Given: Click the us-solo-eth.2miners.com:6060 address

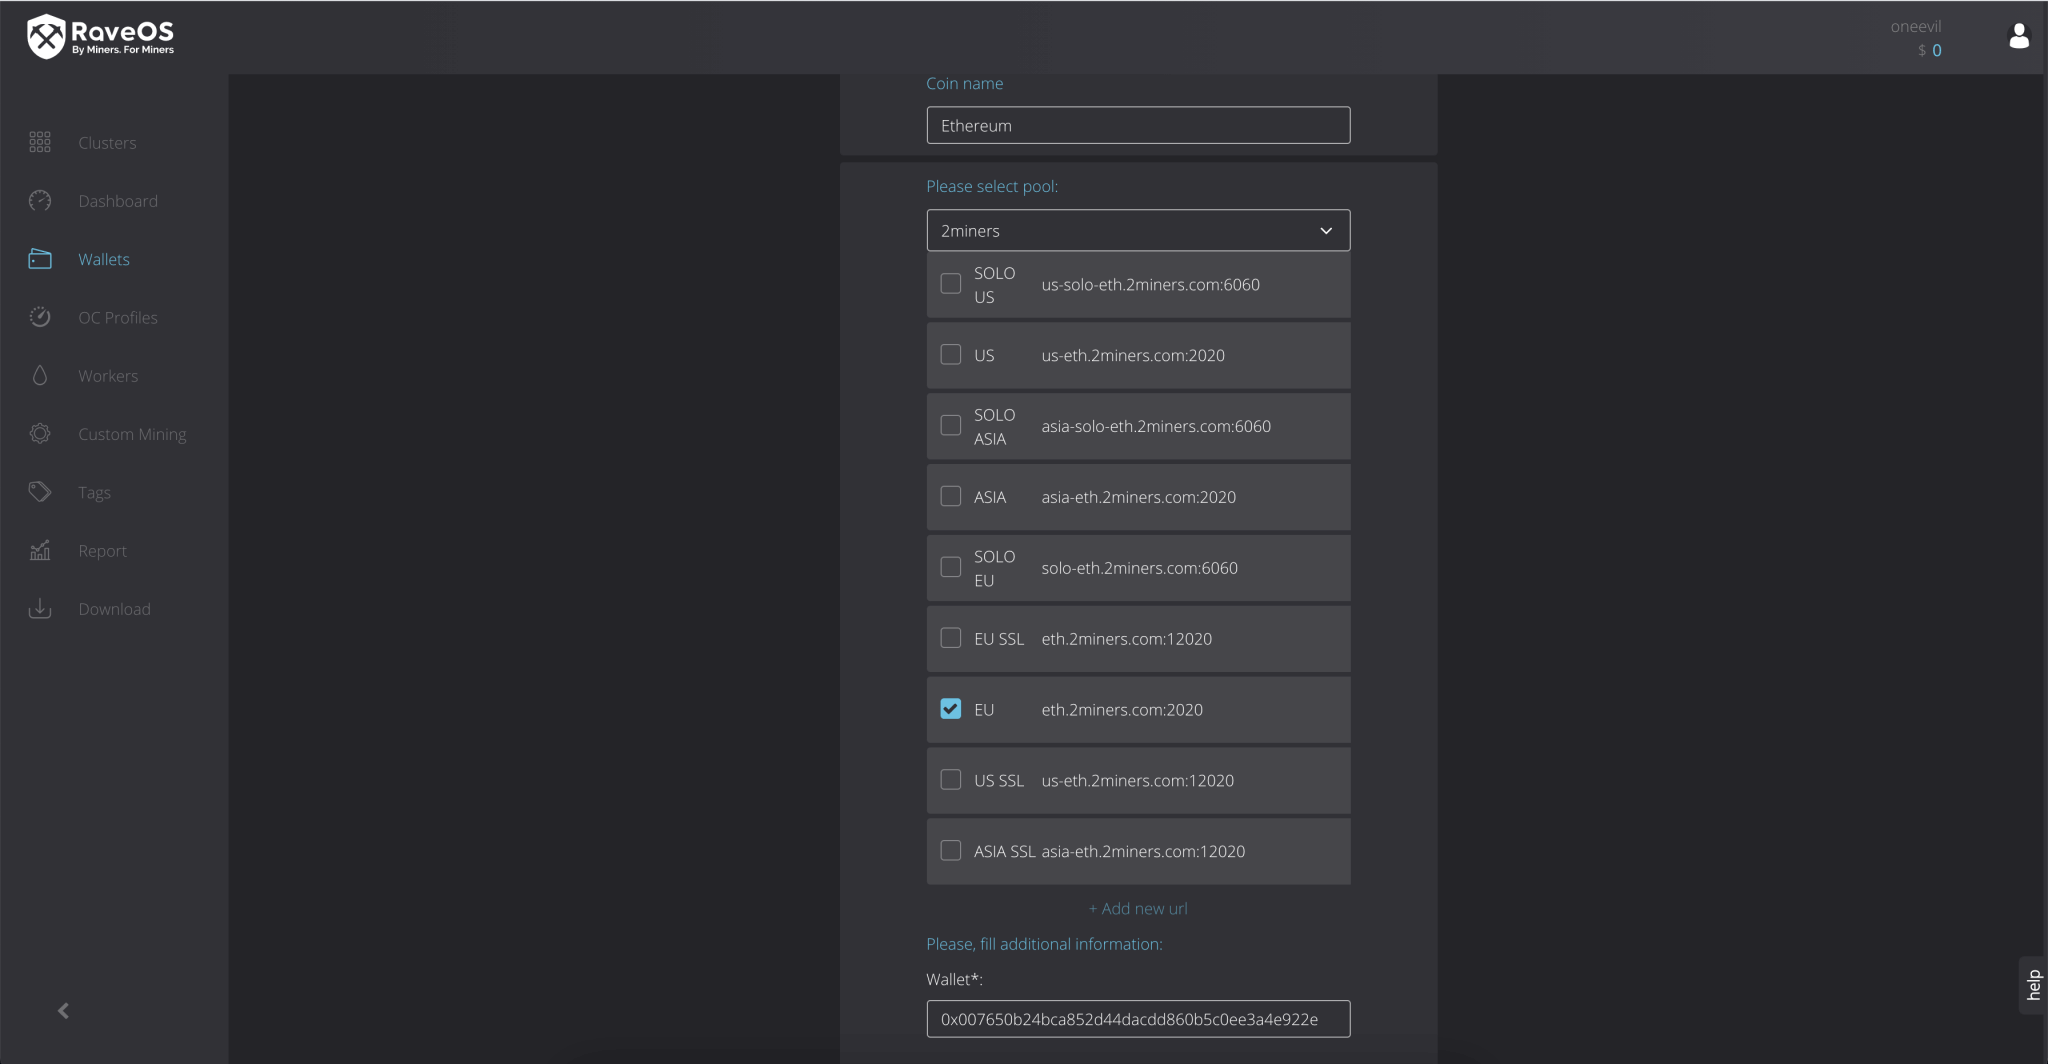Looking at the screenshot, I should (1150, 285).
